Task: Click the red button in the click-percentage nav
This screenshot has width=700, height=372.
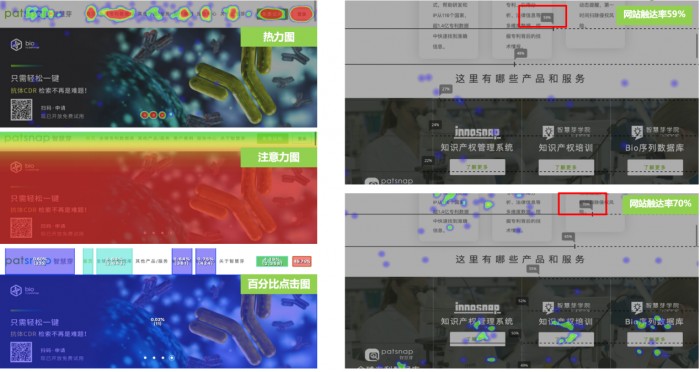Action: click(x=302, y=261)
